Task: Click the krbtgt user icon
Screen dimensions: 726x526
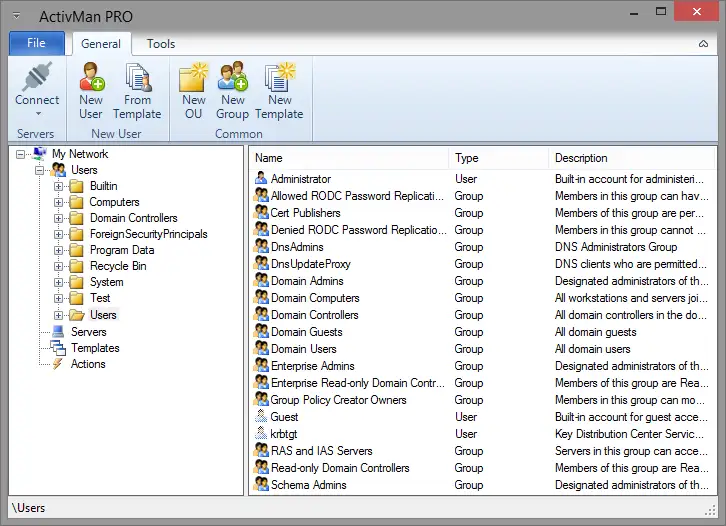Action: [261, 433]
